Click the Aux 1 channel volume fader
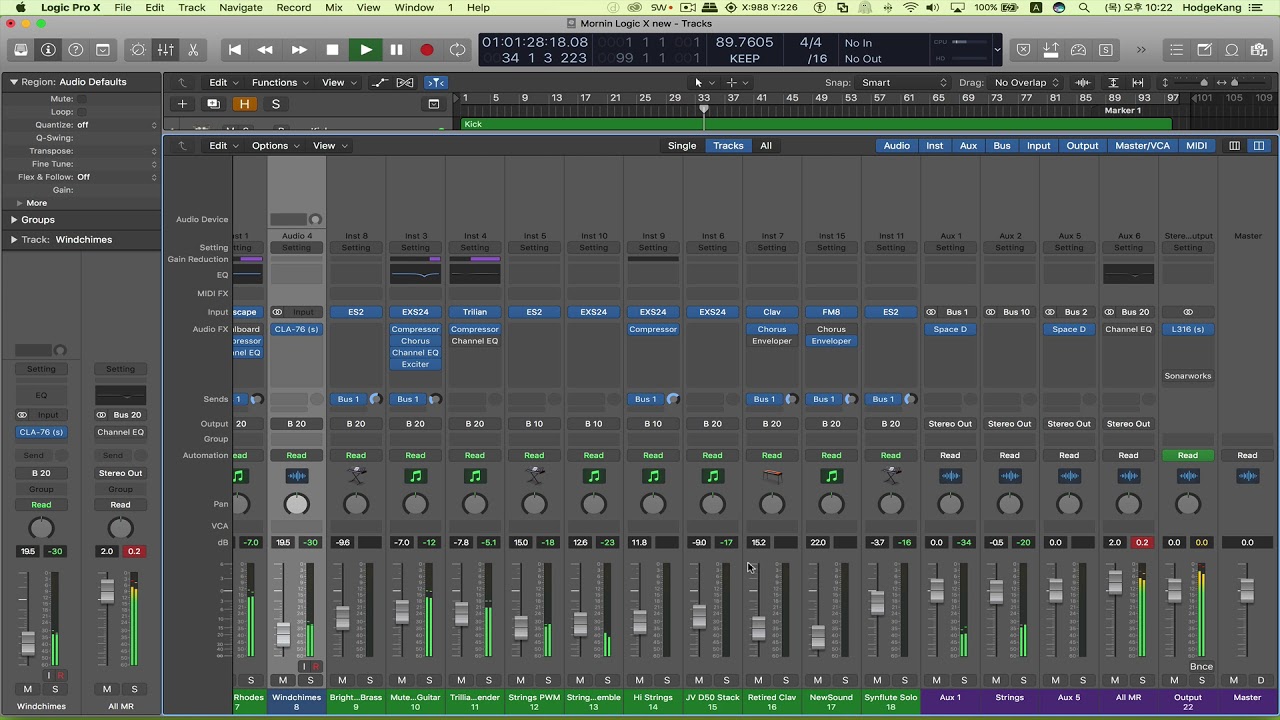1280x720 pixels. click(x=937, y=591)
